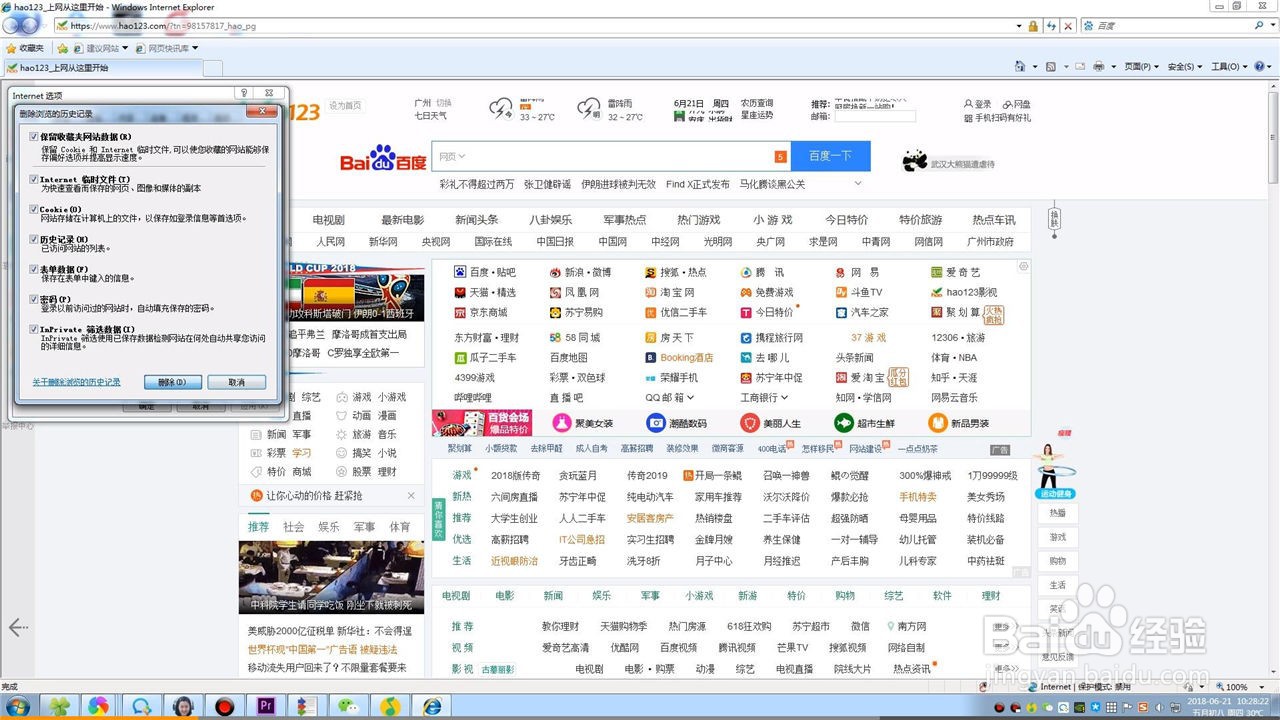Click 删除(D) button in dialog
Image resolution: width=1280 pixels, height=720 pixels.
[x=173, y=382]
